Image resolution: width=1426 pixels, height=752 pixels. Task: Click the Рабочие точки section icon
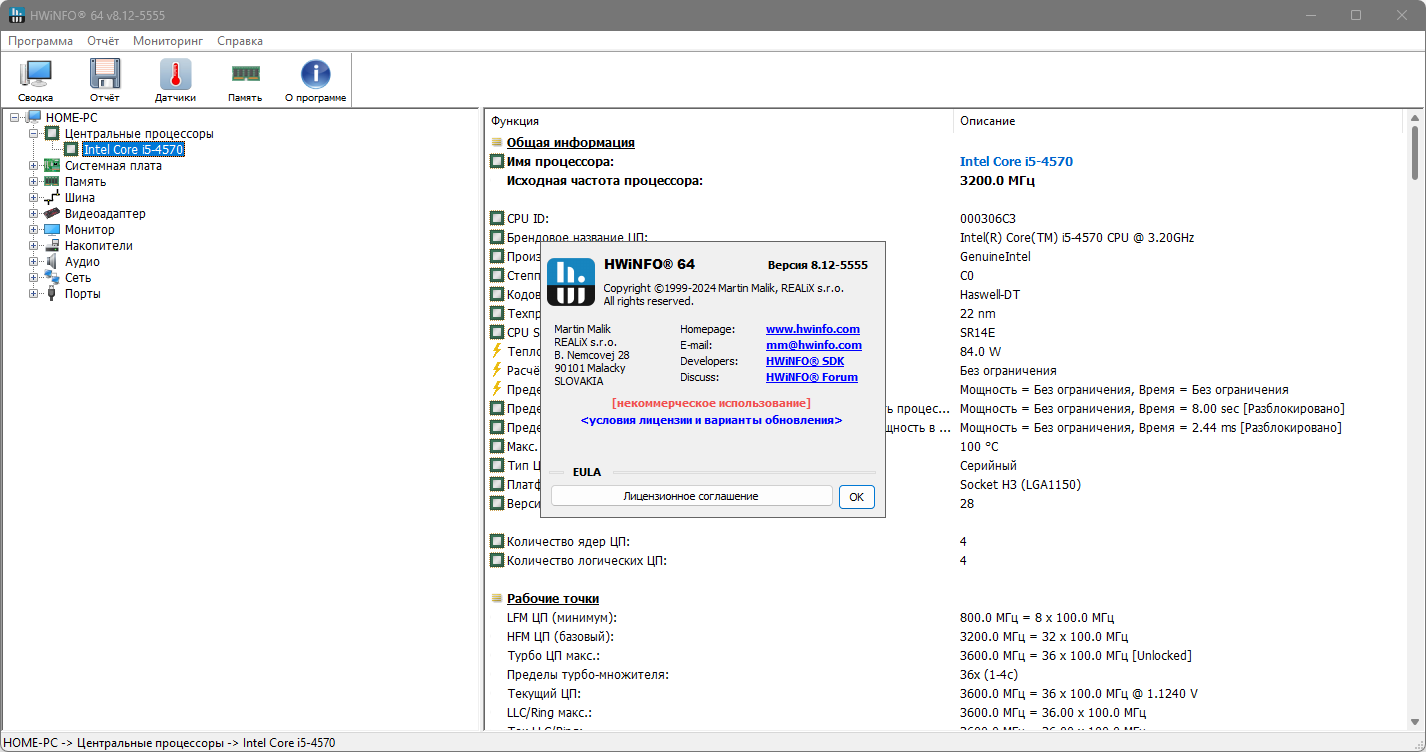pyautogui.click(x=497, y=599)
